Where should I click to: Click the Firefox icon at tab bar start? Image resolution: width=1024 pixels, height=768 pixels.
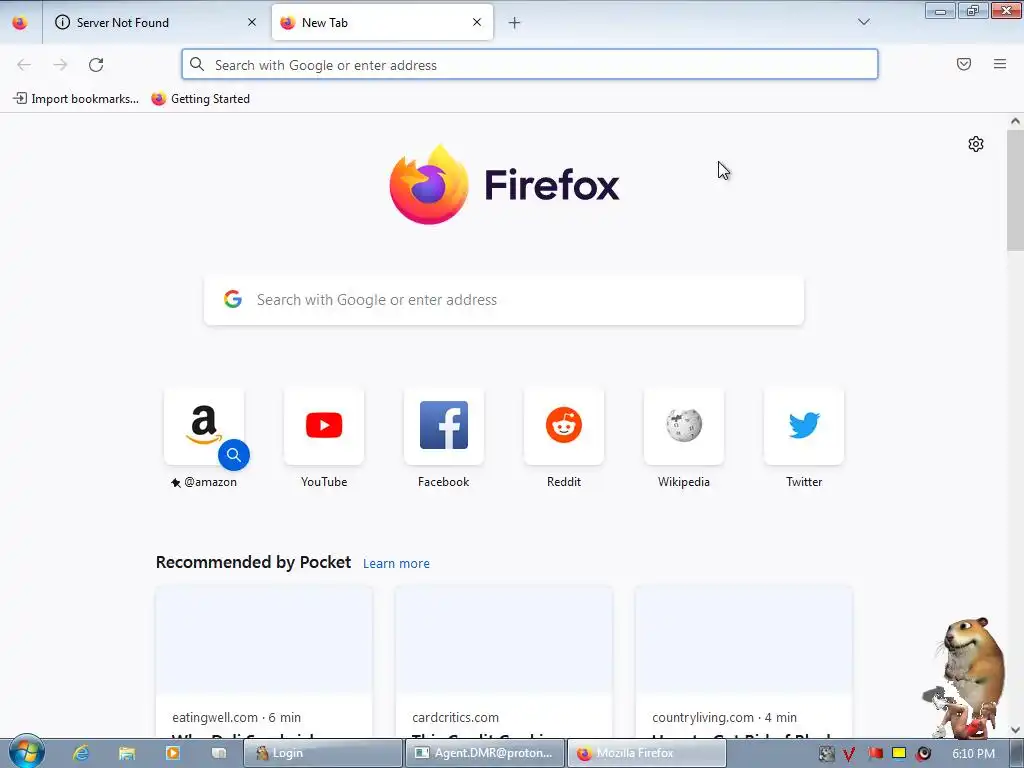[x=20, y=22]
